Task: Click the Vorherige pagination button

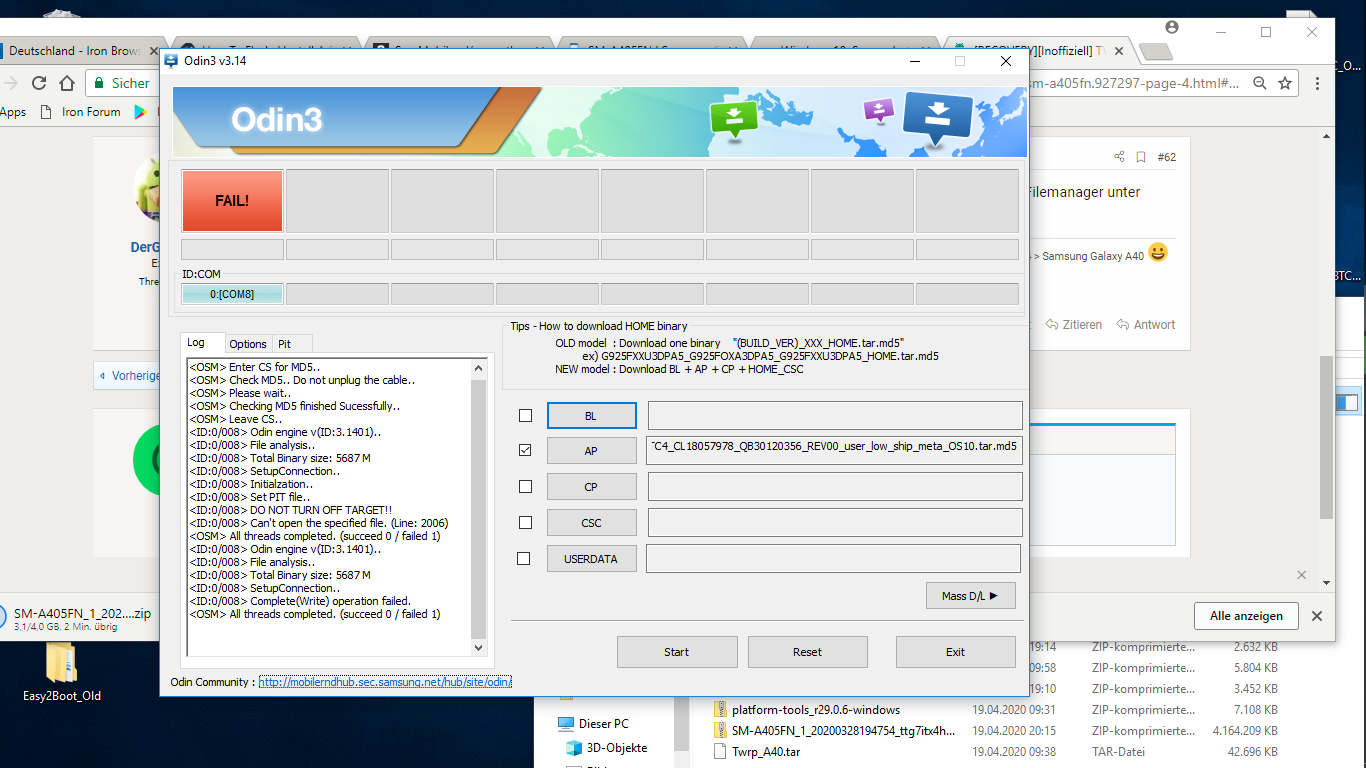Action: click(130, 375)
